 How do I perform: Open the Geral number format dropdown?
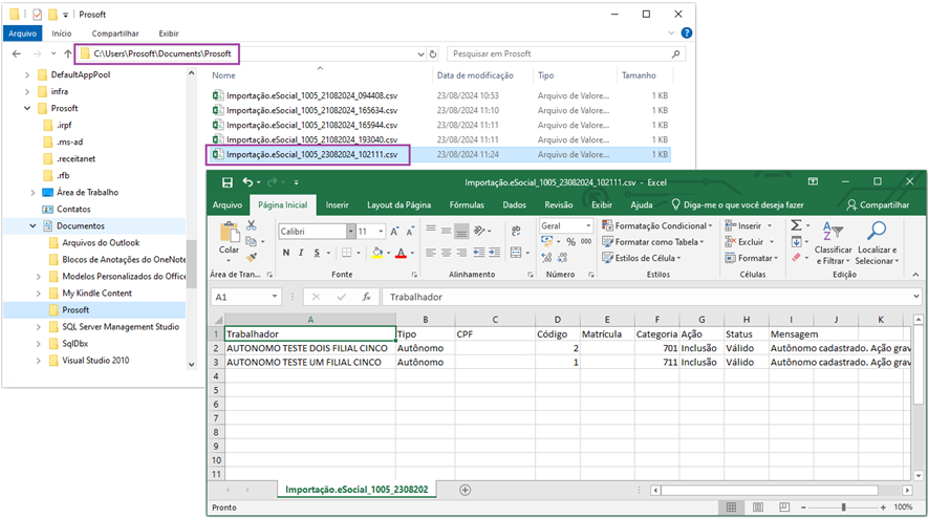[588, 226]
